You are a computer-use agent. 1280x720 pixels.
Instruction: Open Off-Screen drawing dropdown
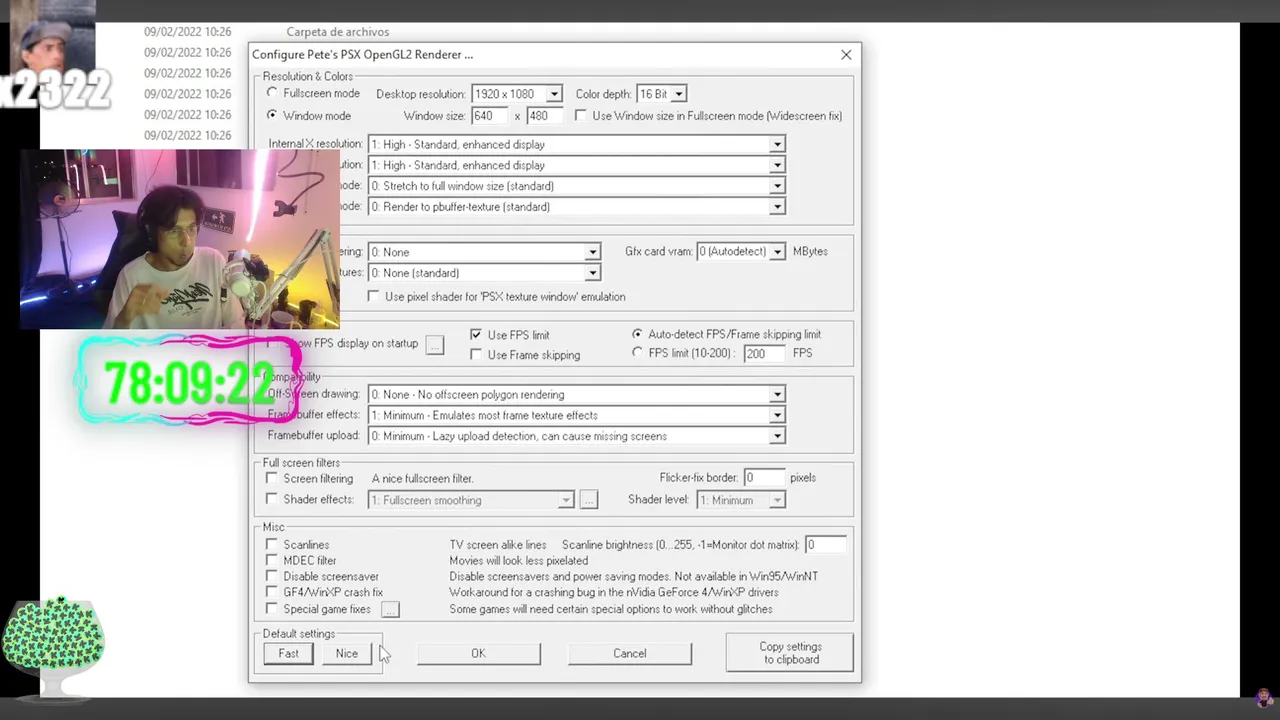(x=576, y=395)
